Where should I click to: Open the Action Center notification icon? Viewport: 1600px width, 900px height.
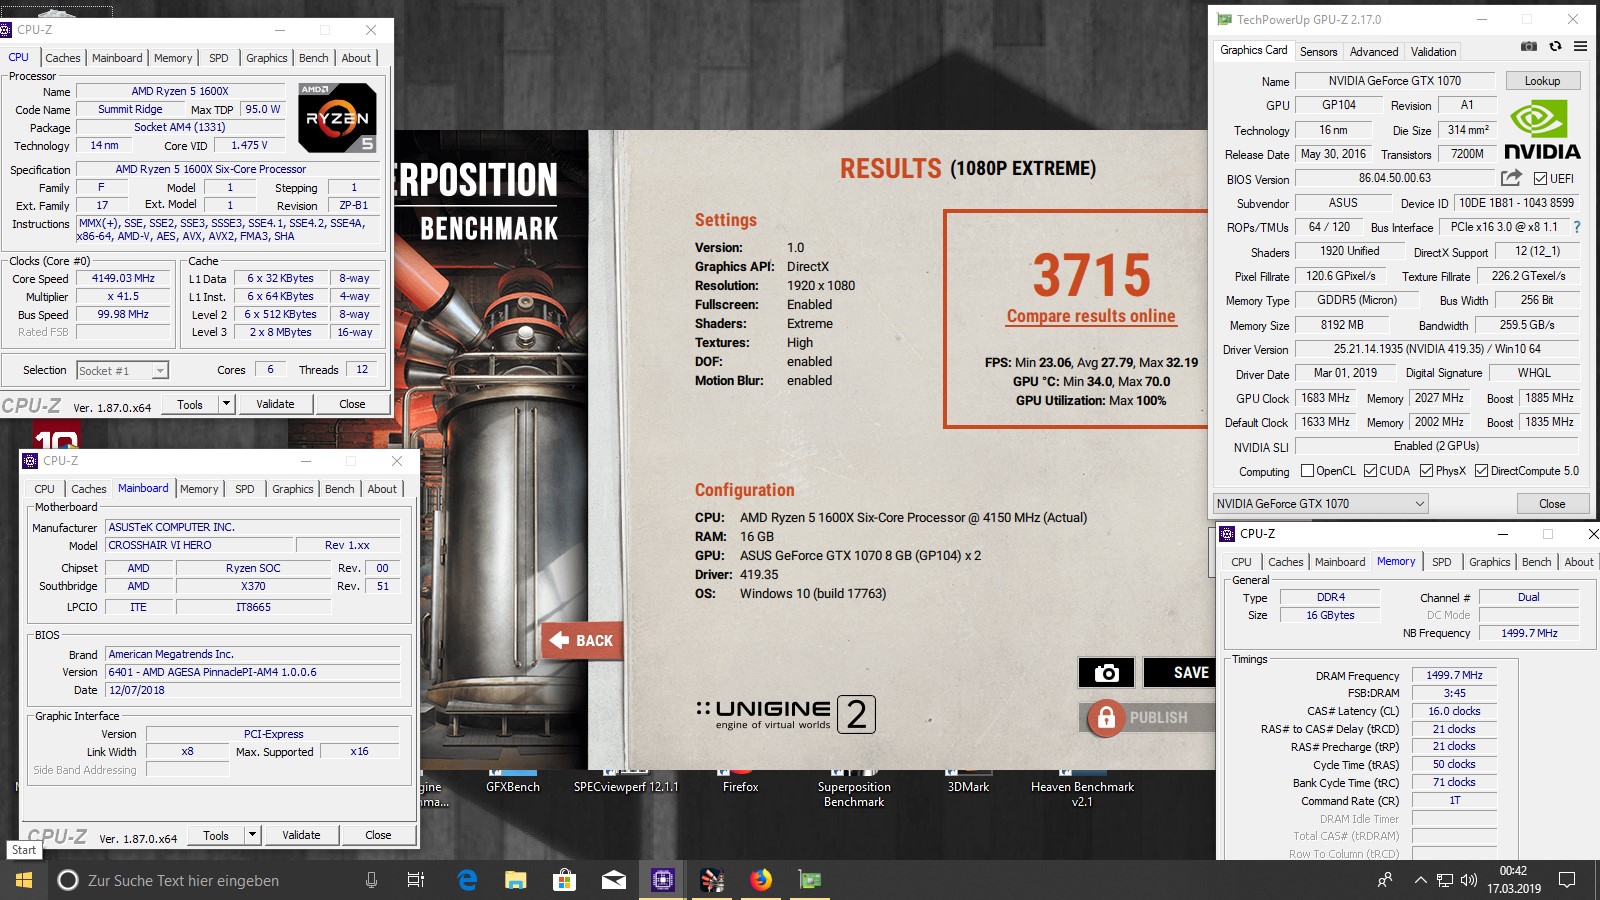[x=1567, y=880]
